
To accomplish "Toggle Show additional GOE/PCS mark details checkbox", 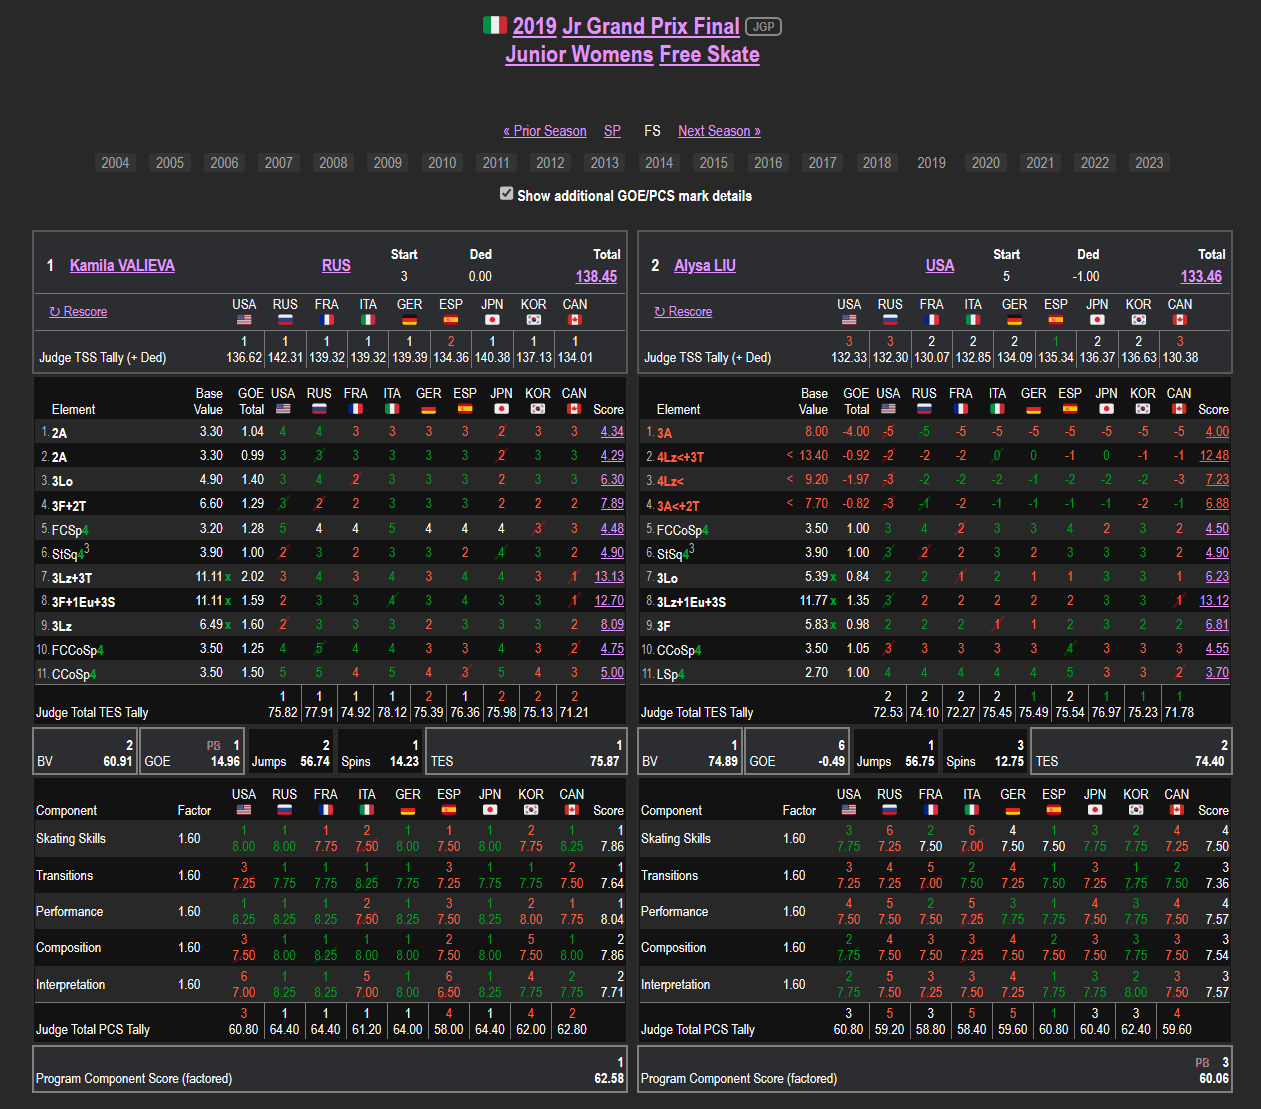I will [507, 194].
